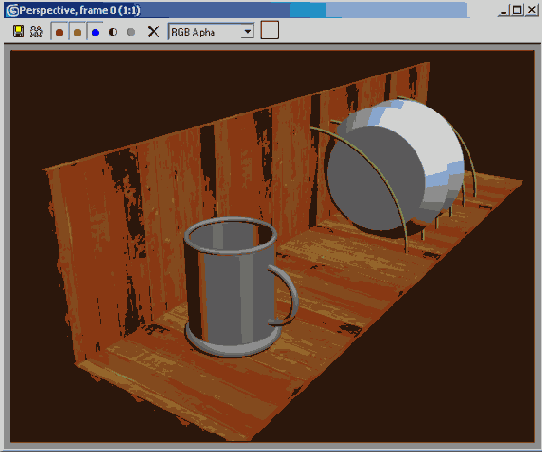The image size is (542, 452).
Task: Click the Save Bitmap floppy disk icon
Action: click(18, 31)
